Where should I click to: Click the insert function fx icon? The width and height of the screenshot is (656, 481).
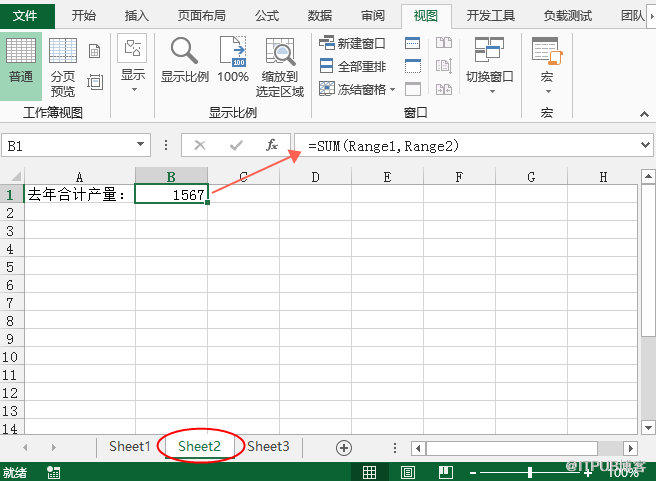point(271,145)
